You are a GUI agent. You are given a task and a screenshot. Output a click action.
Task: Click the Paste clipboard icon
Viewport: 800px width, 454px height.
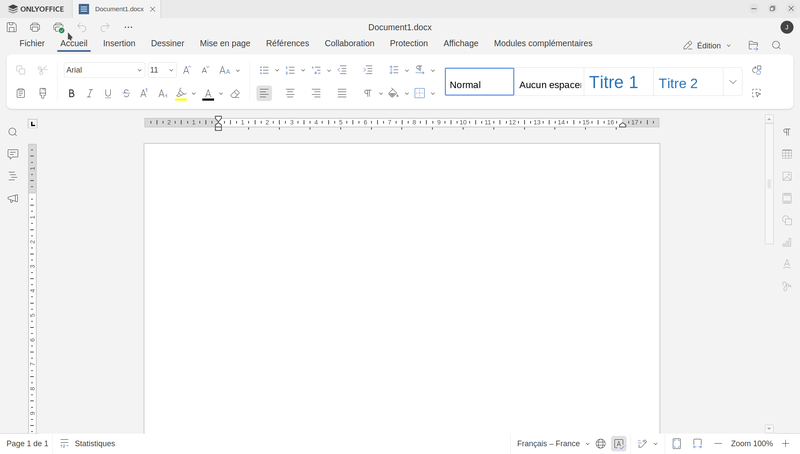[20, 94]
